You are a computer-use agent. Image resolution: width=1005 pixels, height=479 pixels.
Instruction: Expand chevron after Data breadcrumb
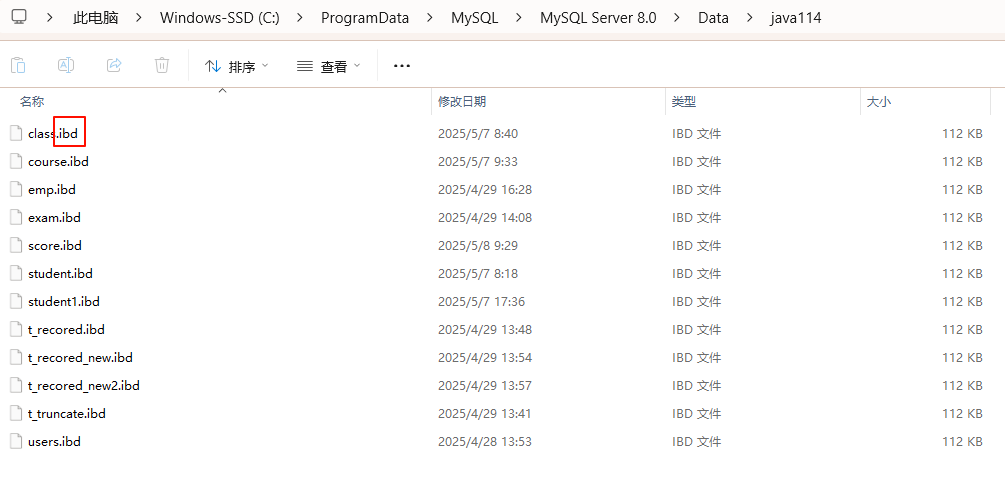click(749, 18)
